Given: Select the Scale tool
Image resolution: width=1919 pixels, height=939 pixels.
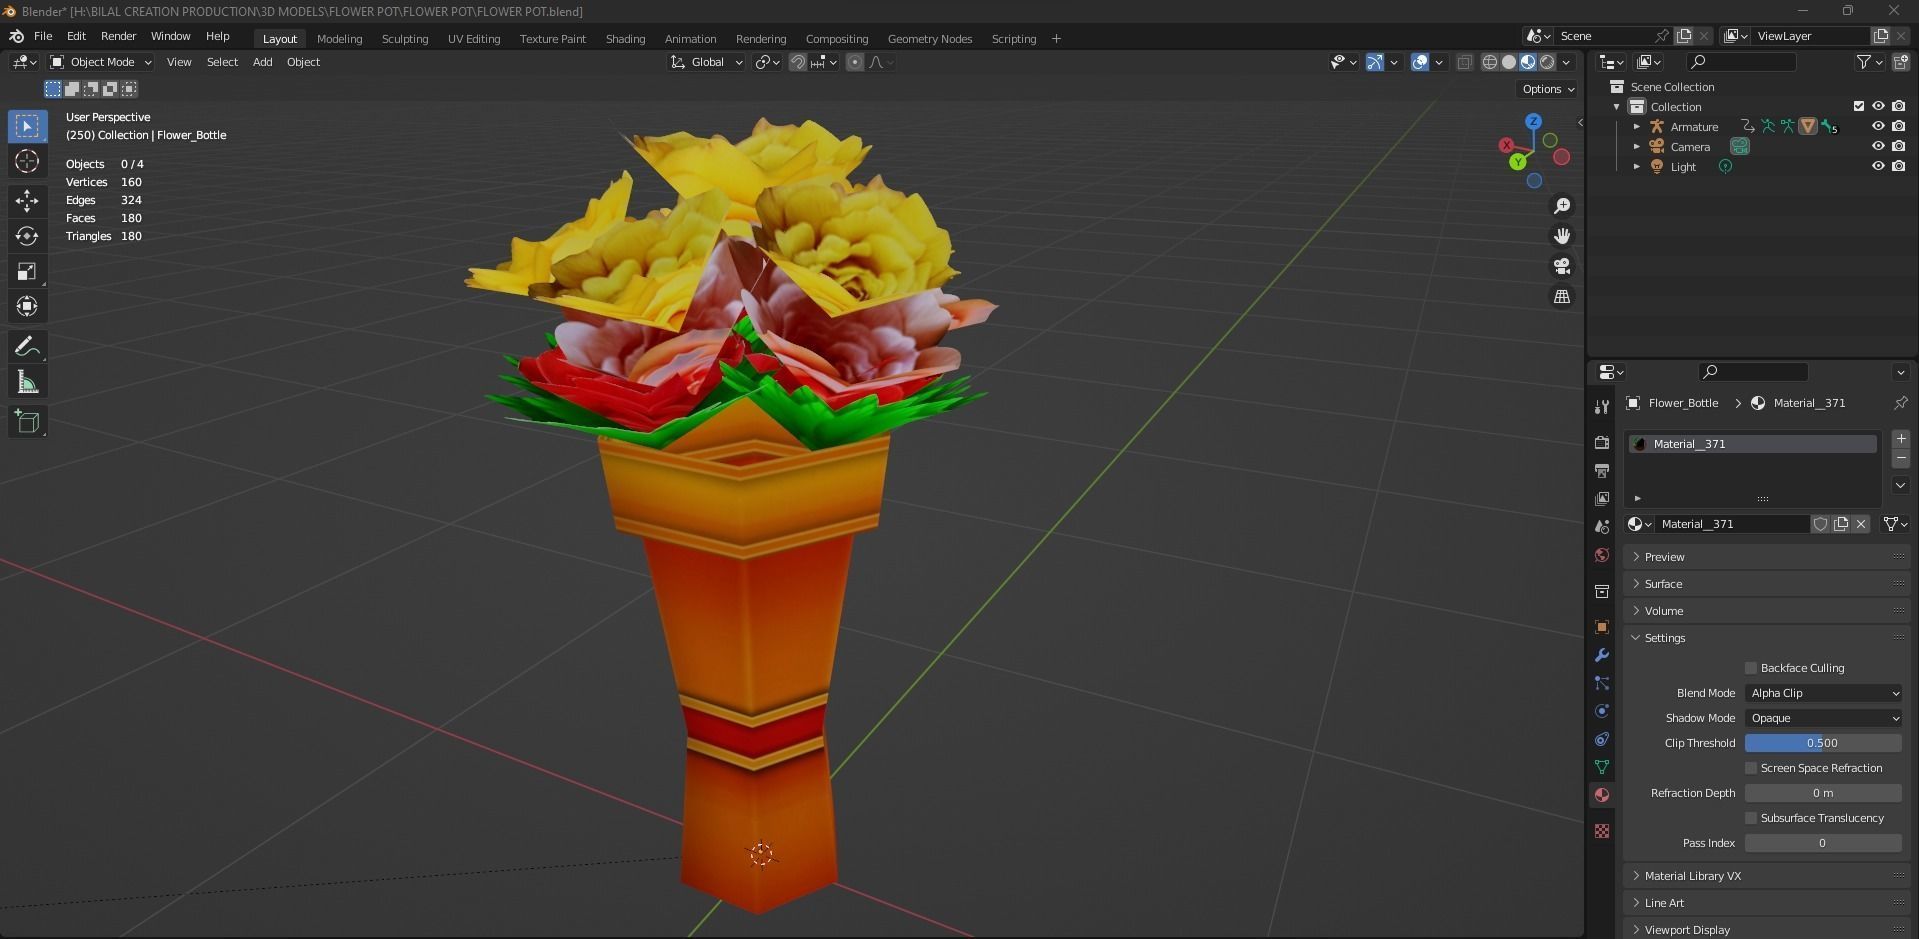Looking at the screenshot, I should pyautogui.click(x=27, y=271).
